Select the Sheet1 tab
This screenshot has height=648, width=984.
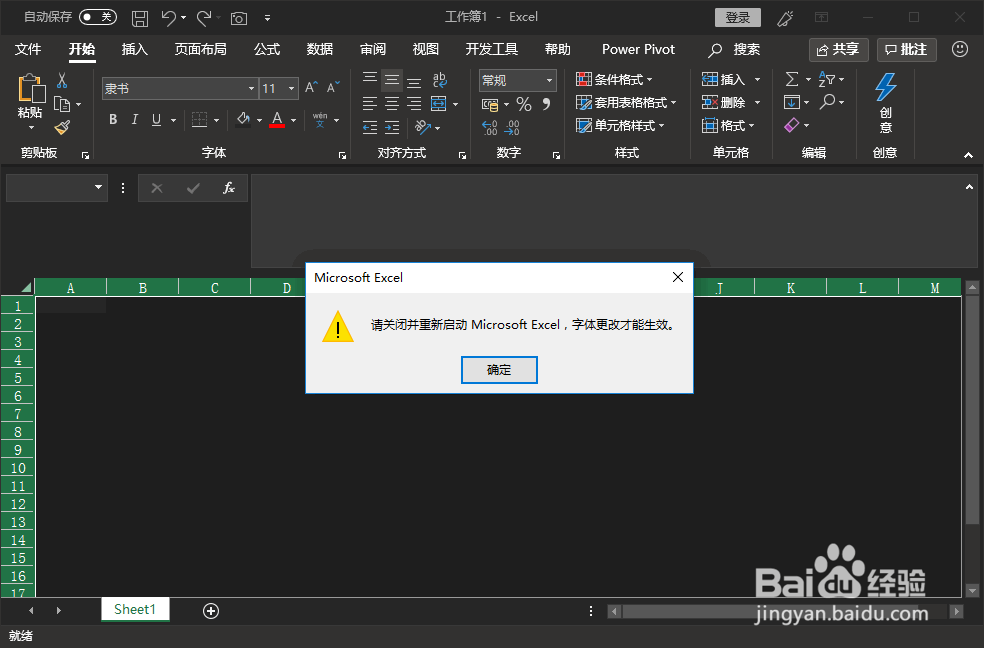pyautogui.click(x=135, y=609)
